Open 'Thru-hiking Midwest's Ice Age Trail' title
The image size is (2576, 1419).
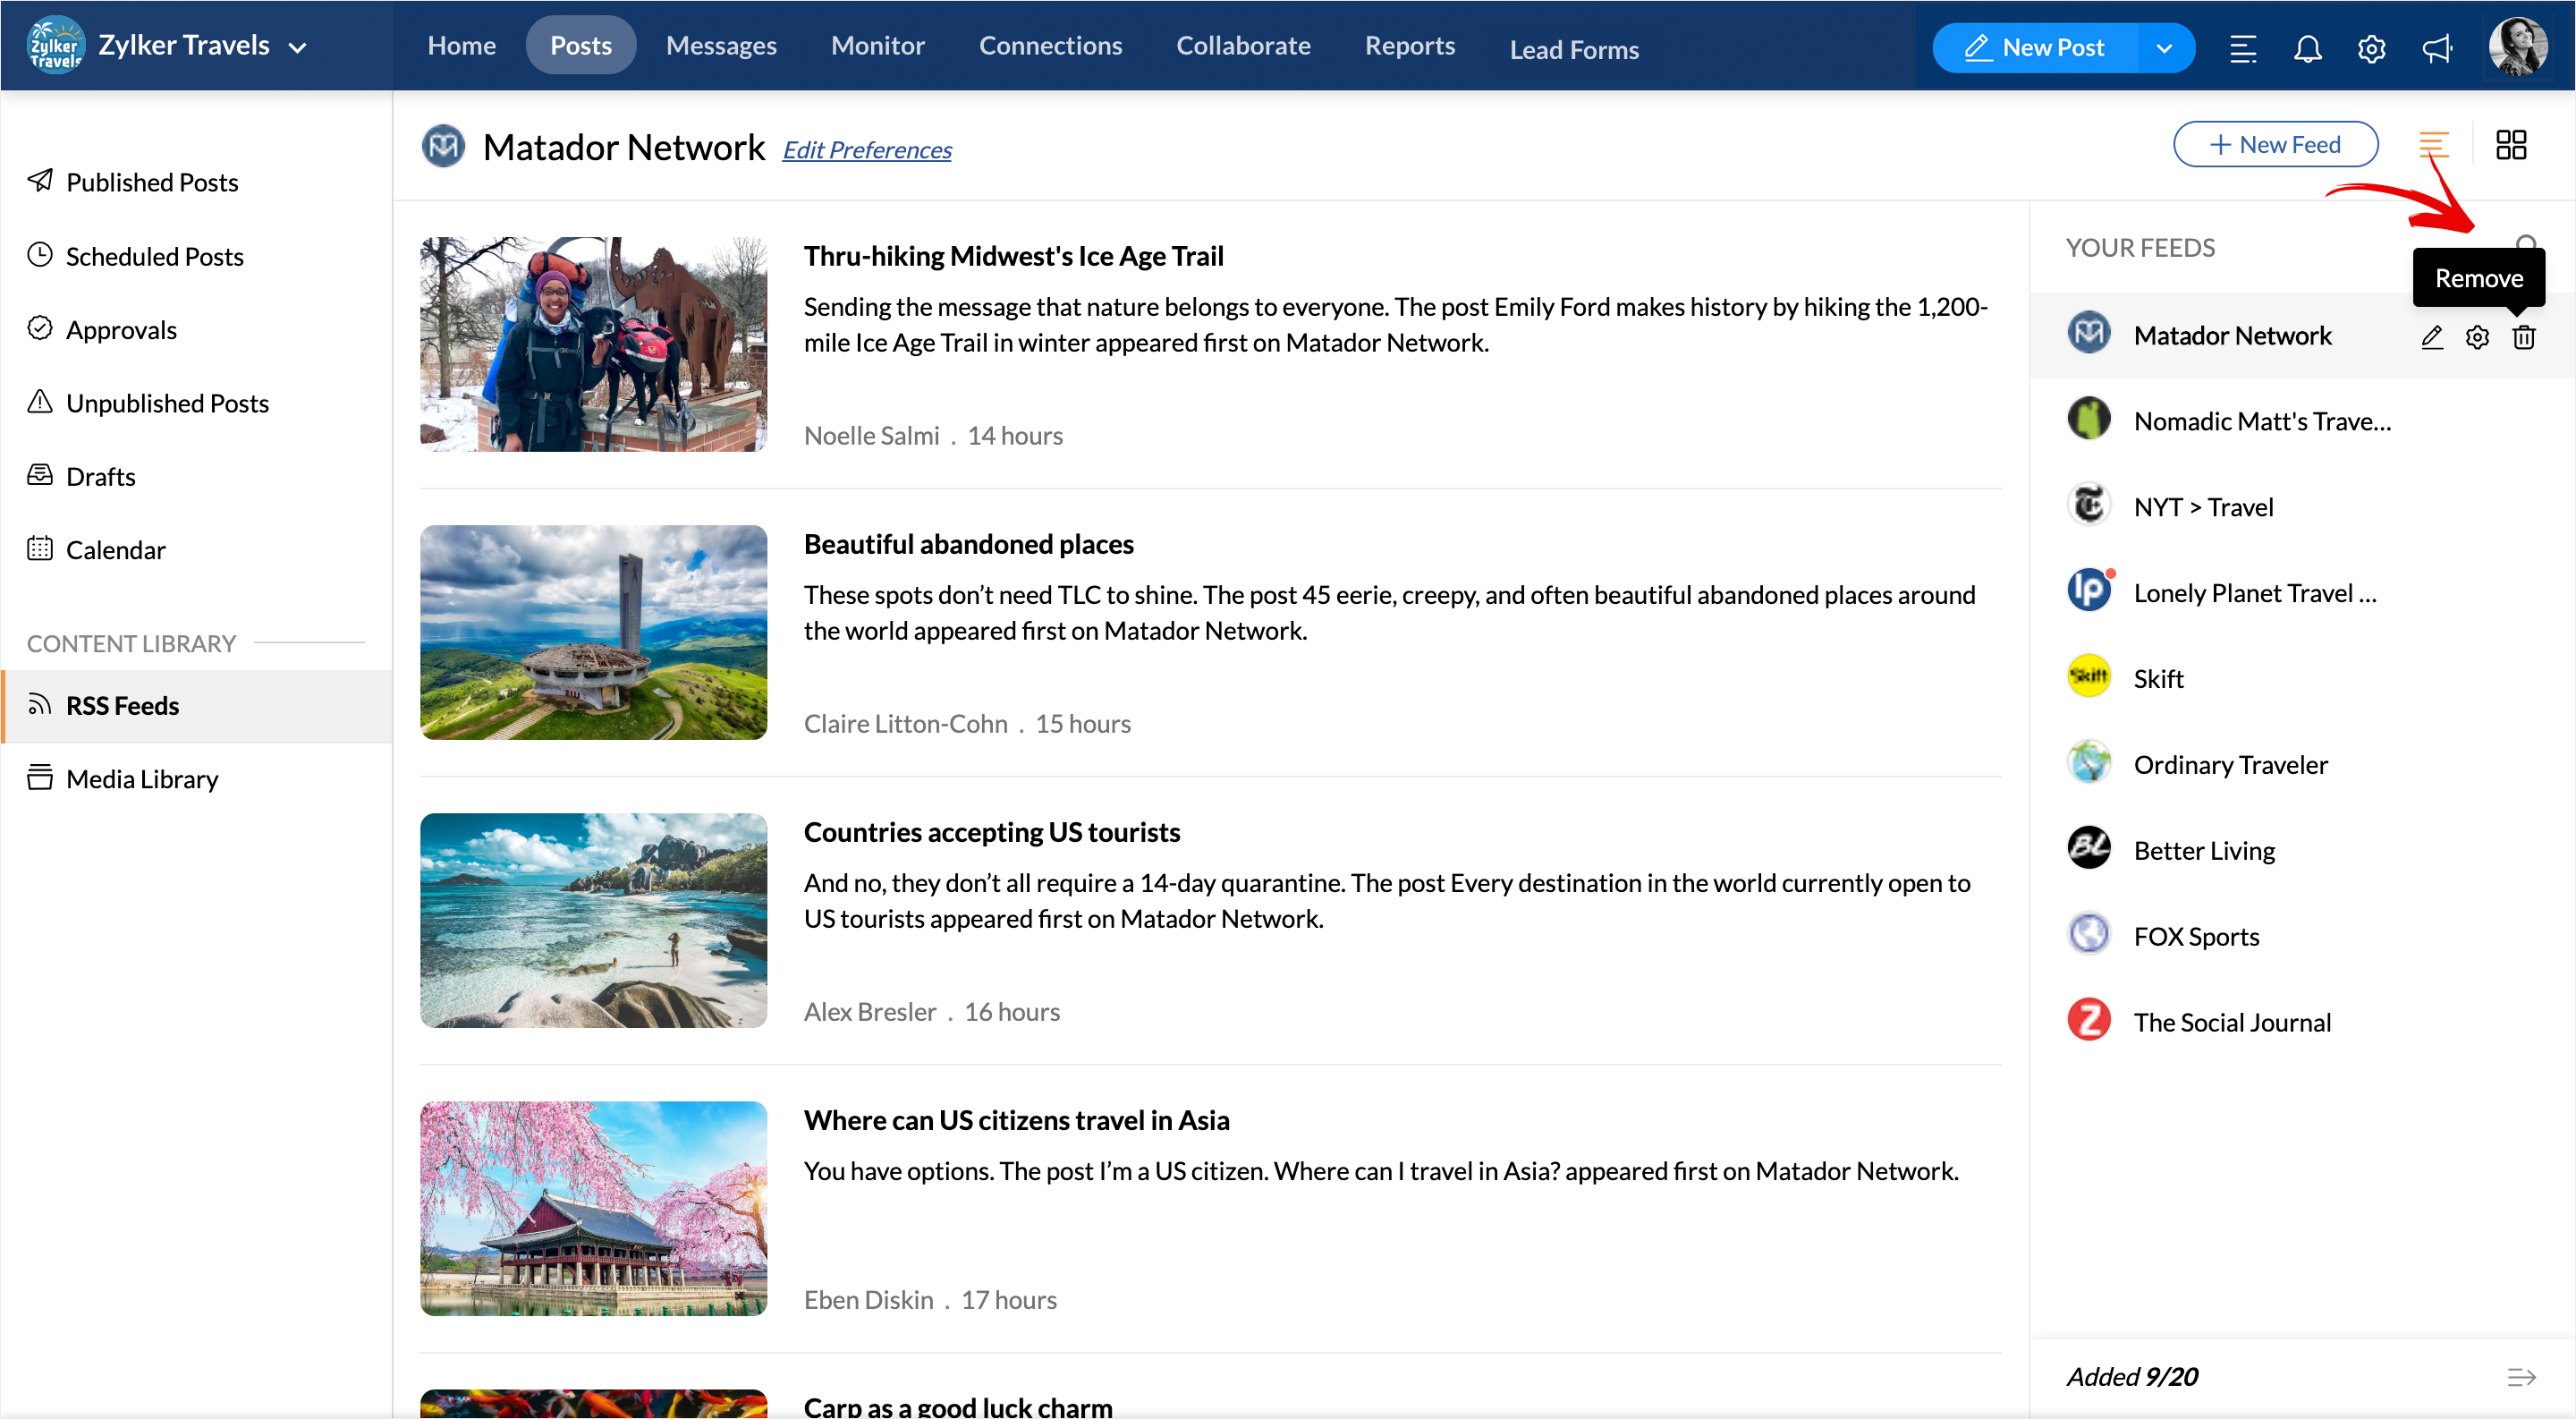tap(1013, 256)
